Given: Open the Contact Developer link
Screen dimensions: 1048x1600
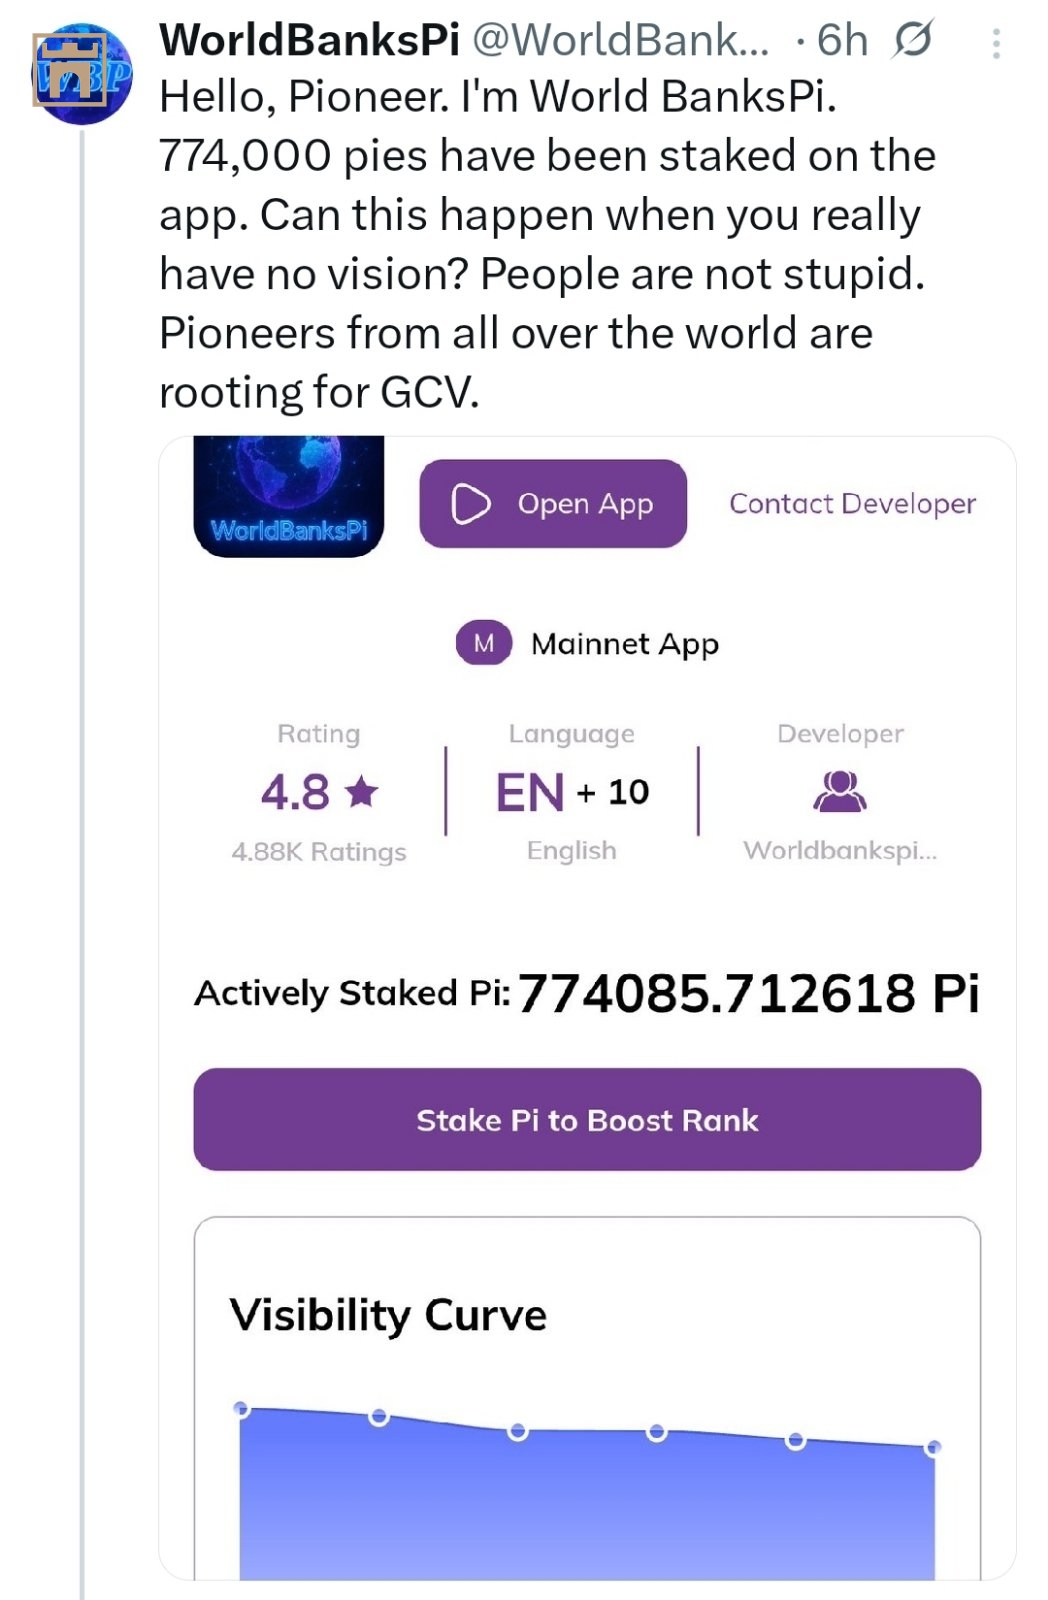Looking at the screenshot, I should click(852, 503).
